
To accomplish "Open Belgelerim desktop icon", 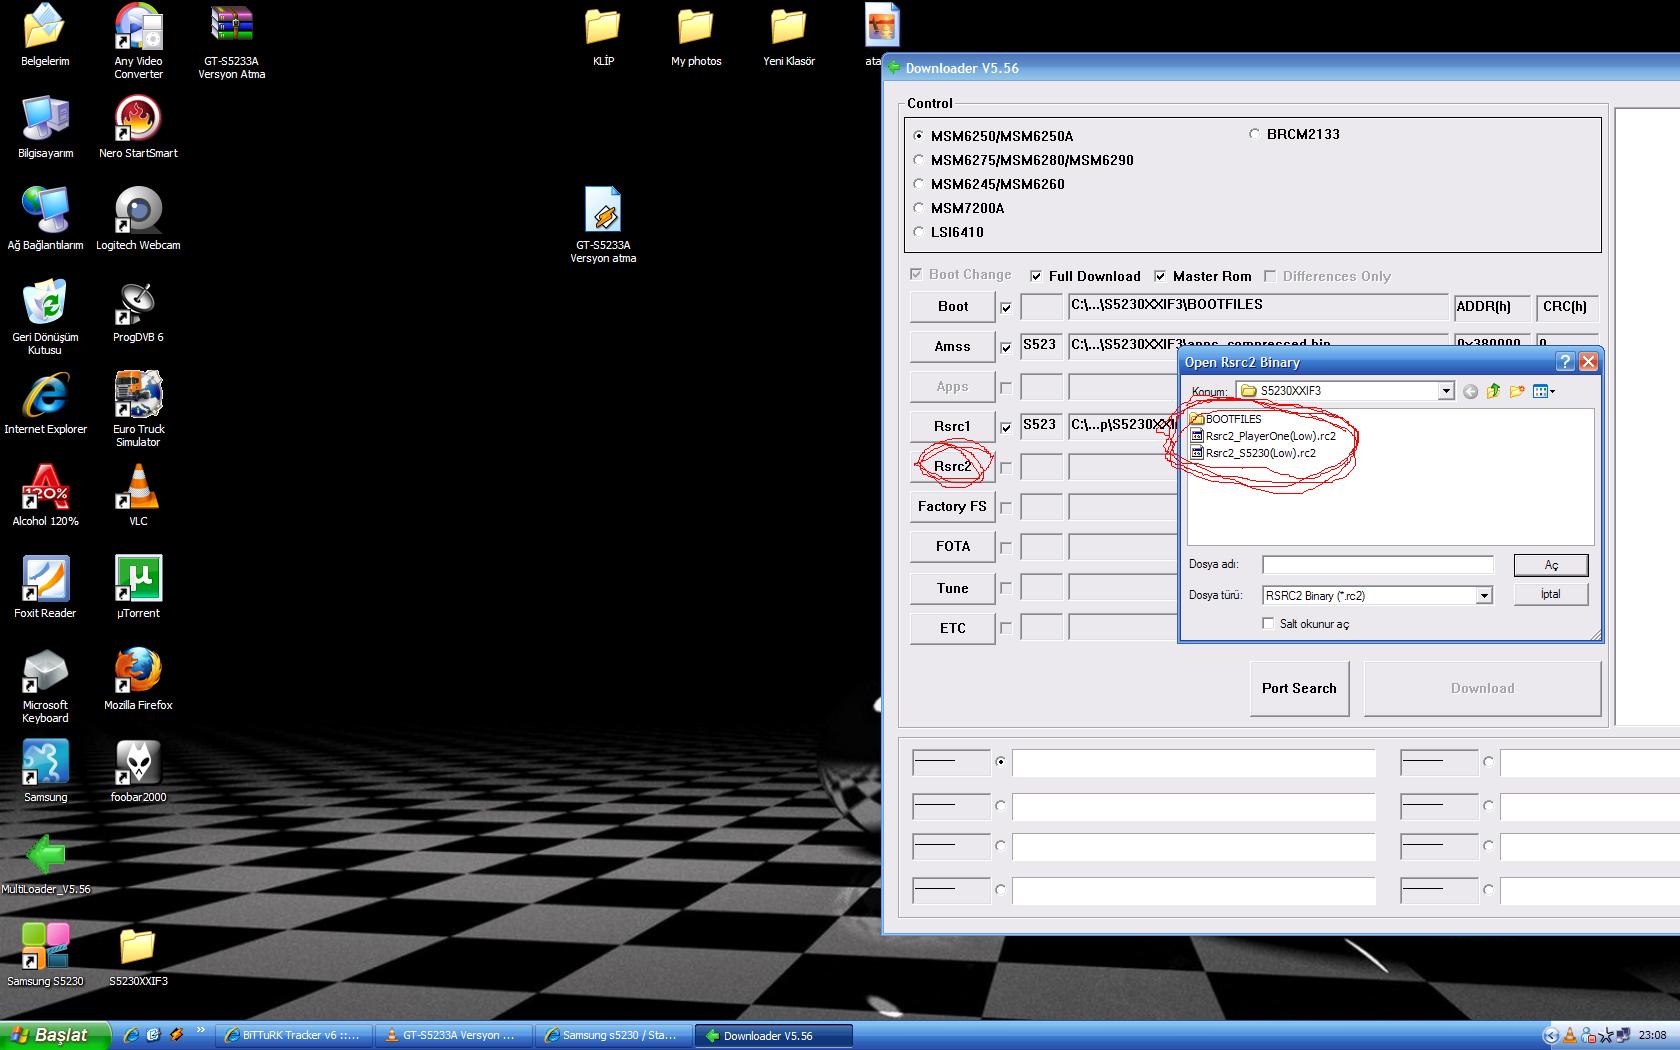I will (x=45, y=35).
